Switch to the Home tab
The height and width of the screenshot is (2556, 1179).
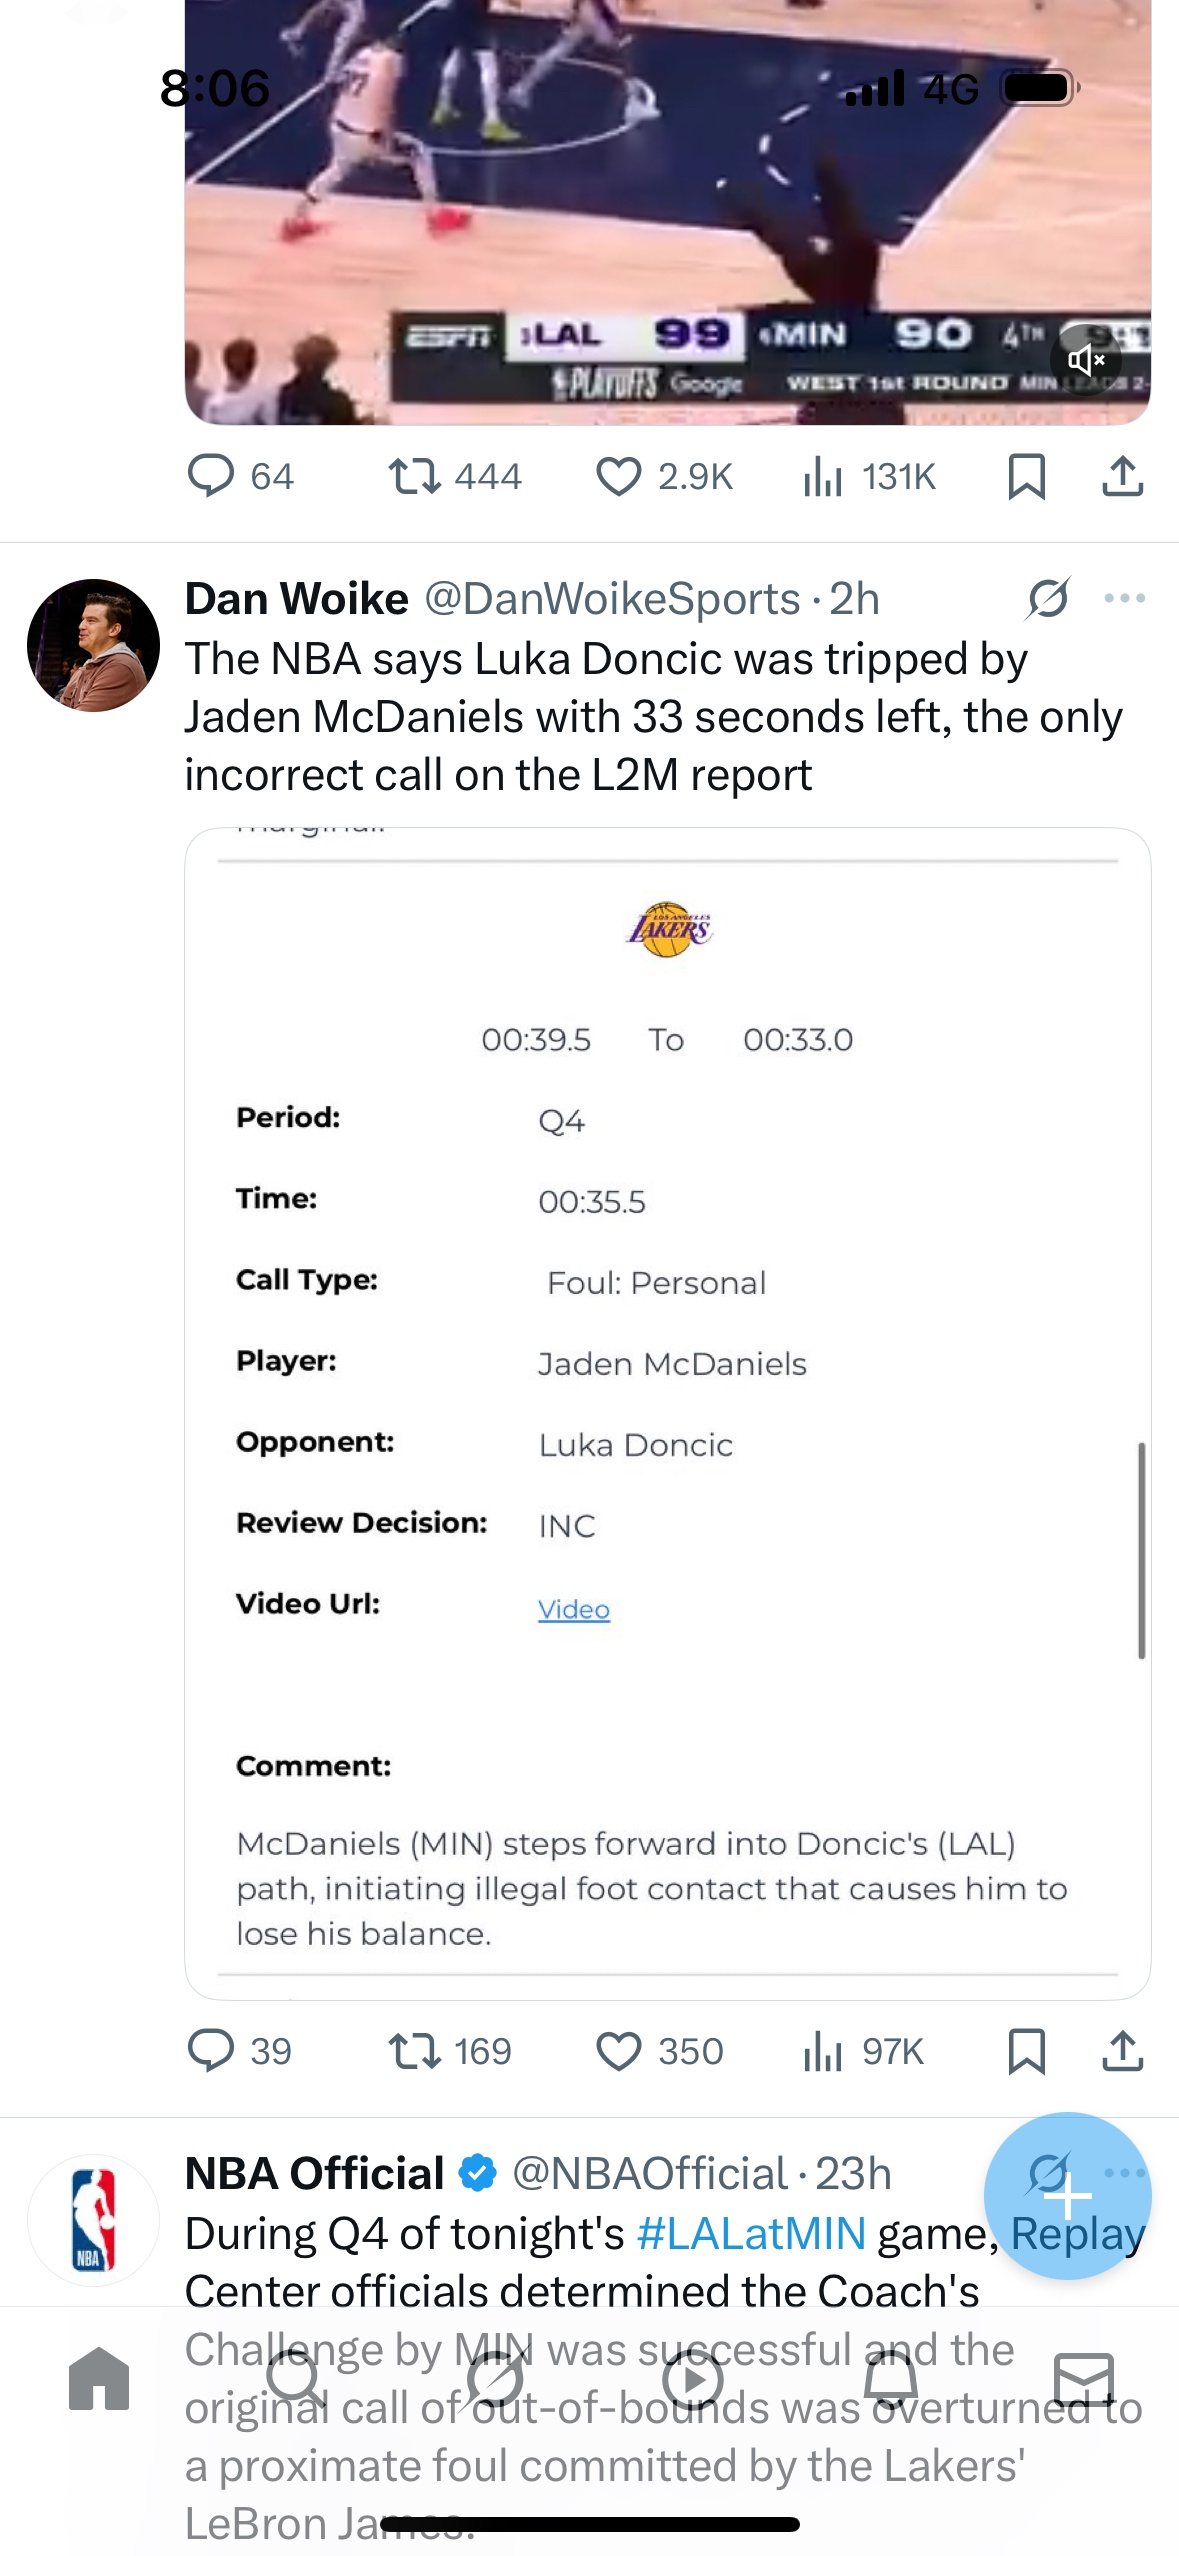point(99,2379)
